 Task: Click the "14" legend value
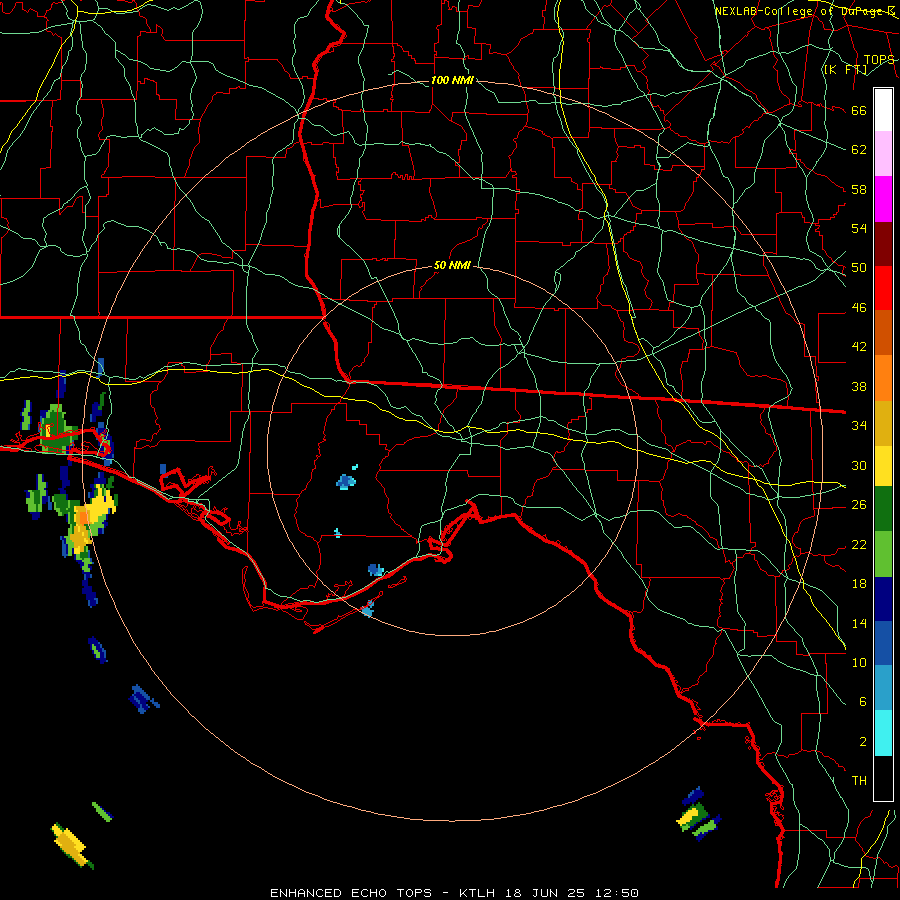pos(859,623)
